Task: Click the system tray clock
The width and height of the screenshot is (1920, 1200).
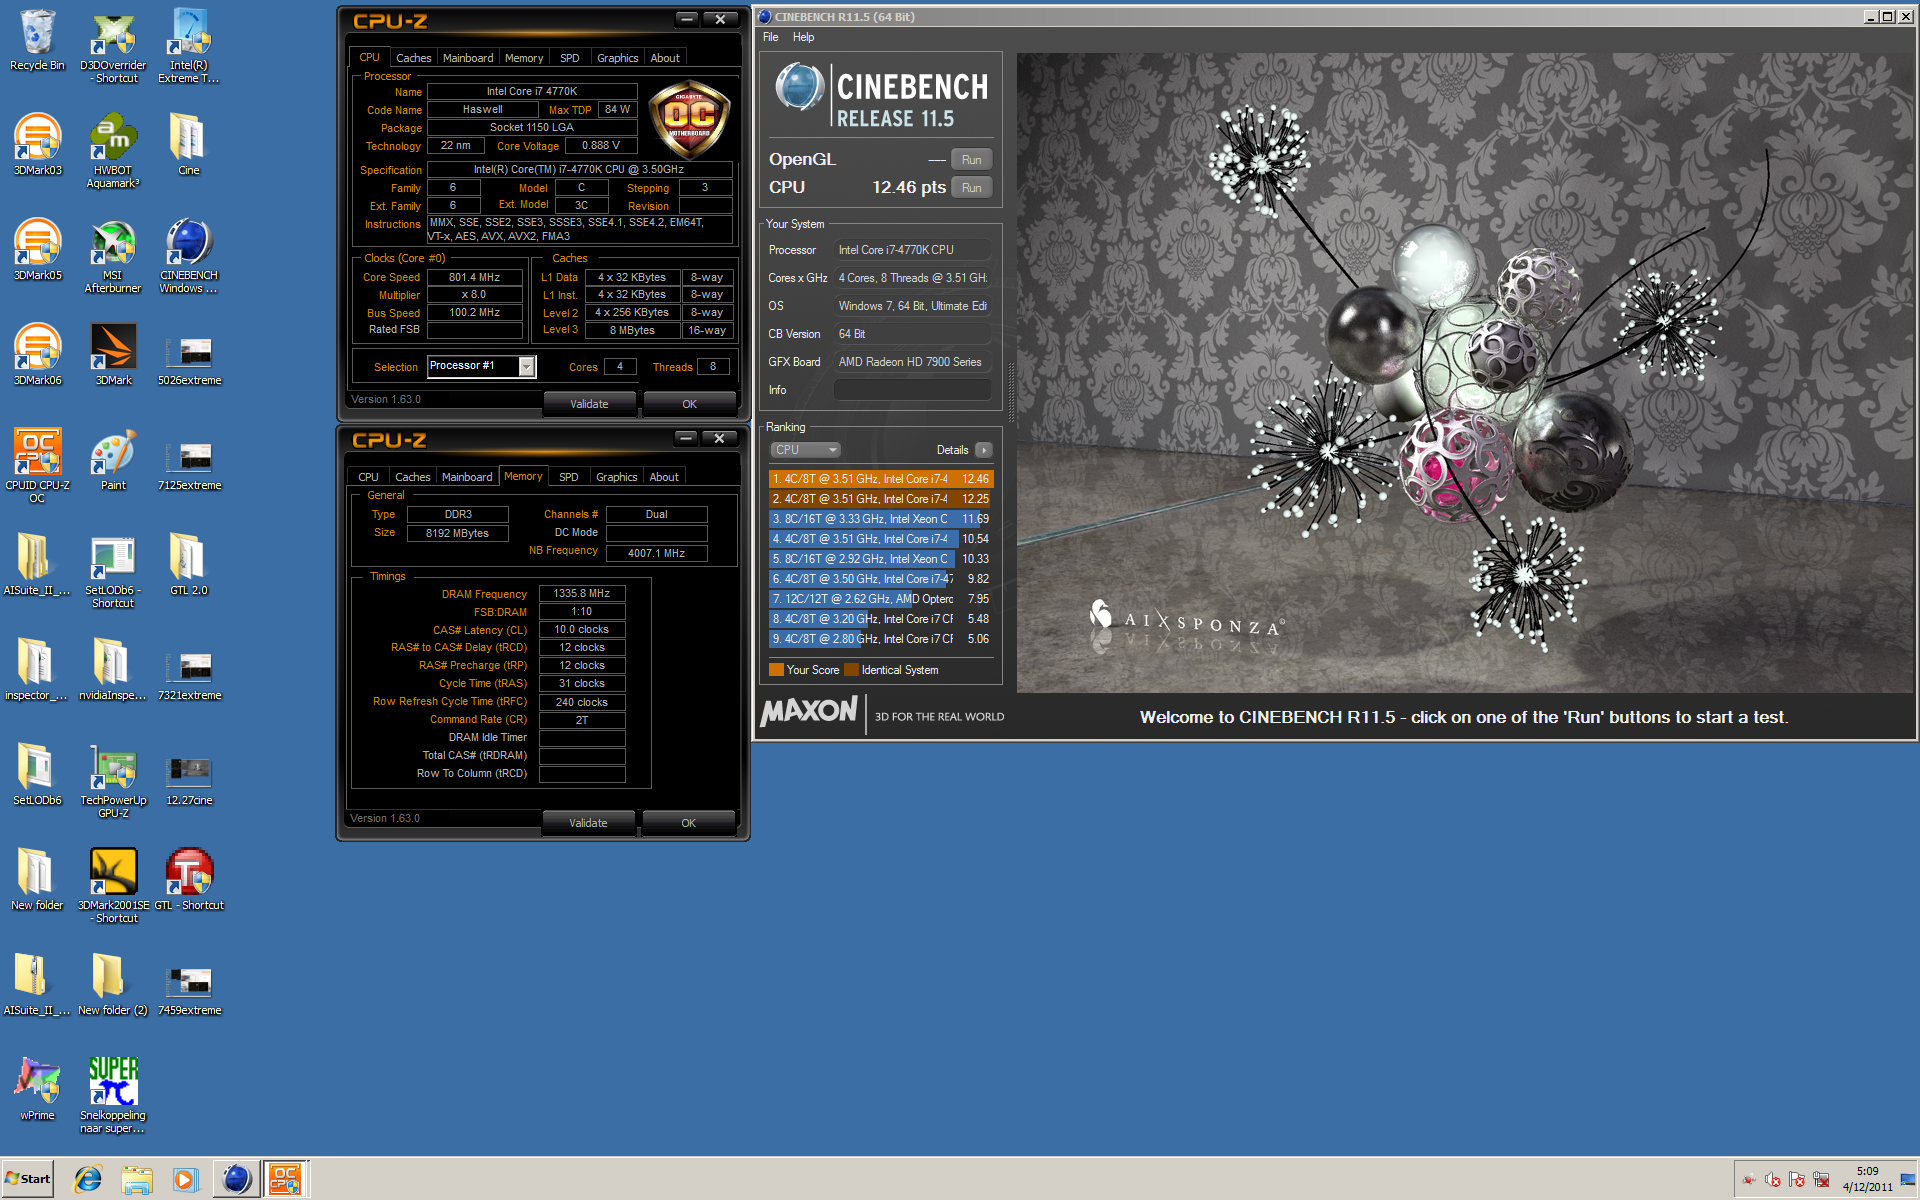Action: tap(1867, 1179)
